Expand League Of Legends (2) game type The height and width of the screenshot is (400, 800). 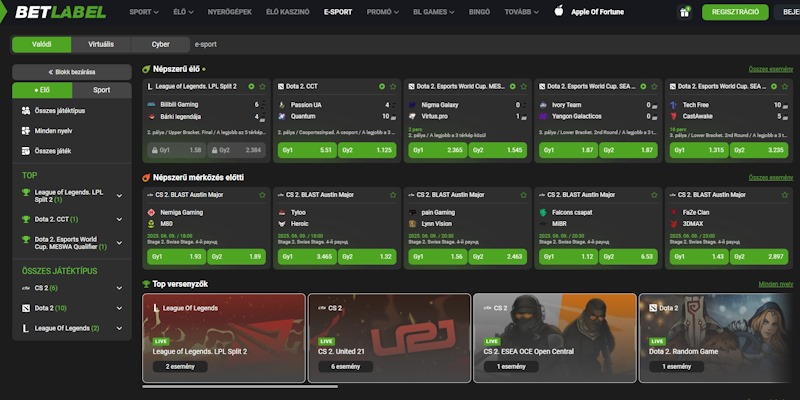click(119, 329)
